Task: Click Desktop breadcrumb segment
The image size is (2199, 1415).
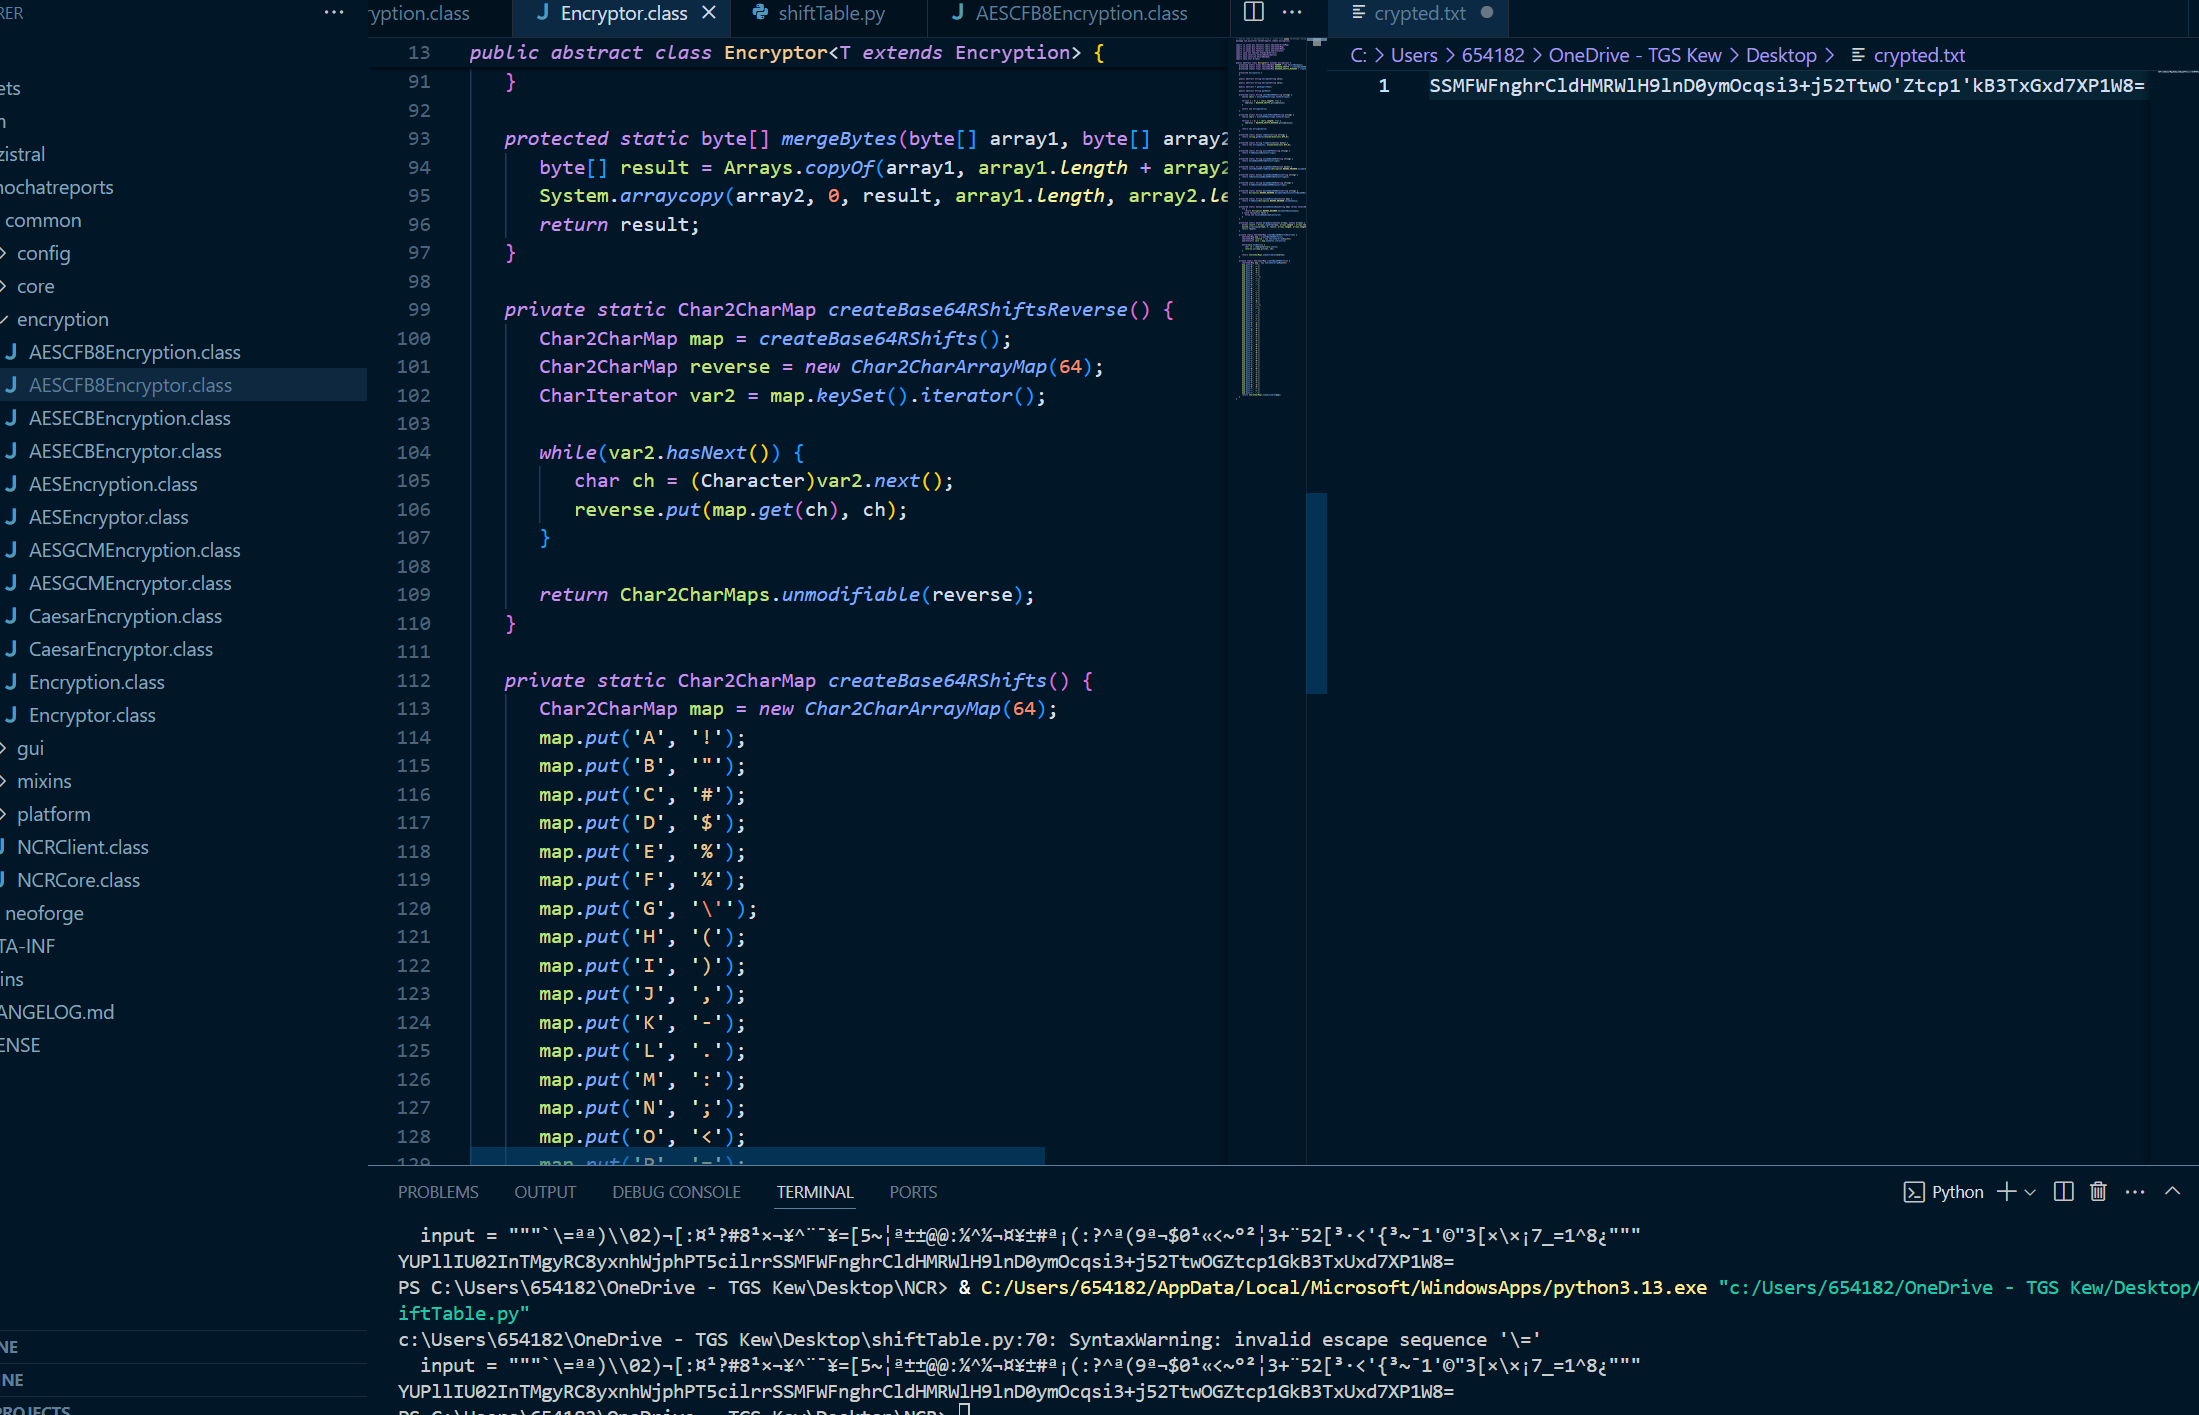Action: click(1780, 55)
